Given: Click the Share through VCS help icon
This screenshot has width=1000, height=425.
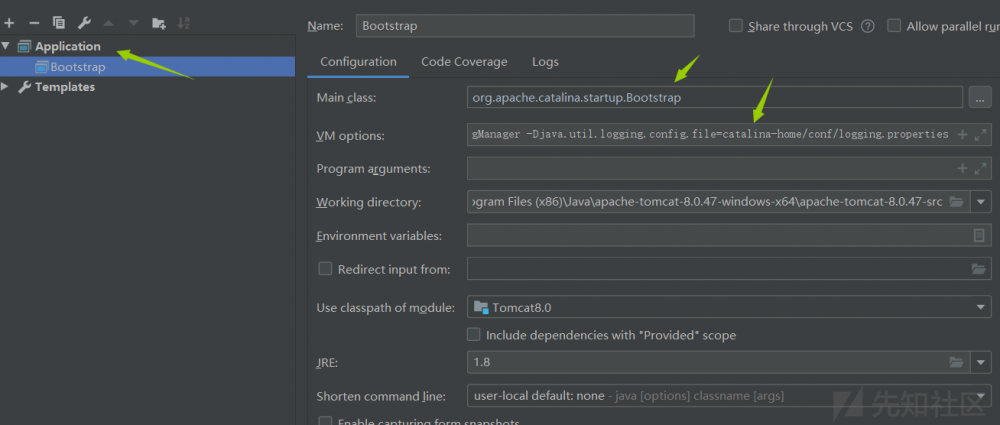Looking at the screenshot, I should [867, 26].
